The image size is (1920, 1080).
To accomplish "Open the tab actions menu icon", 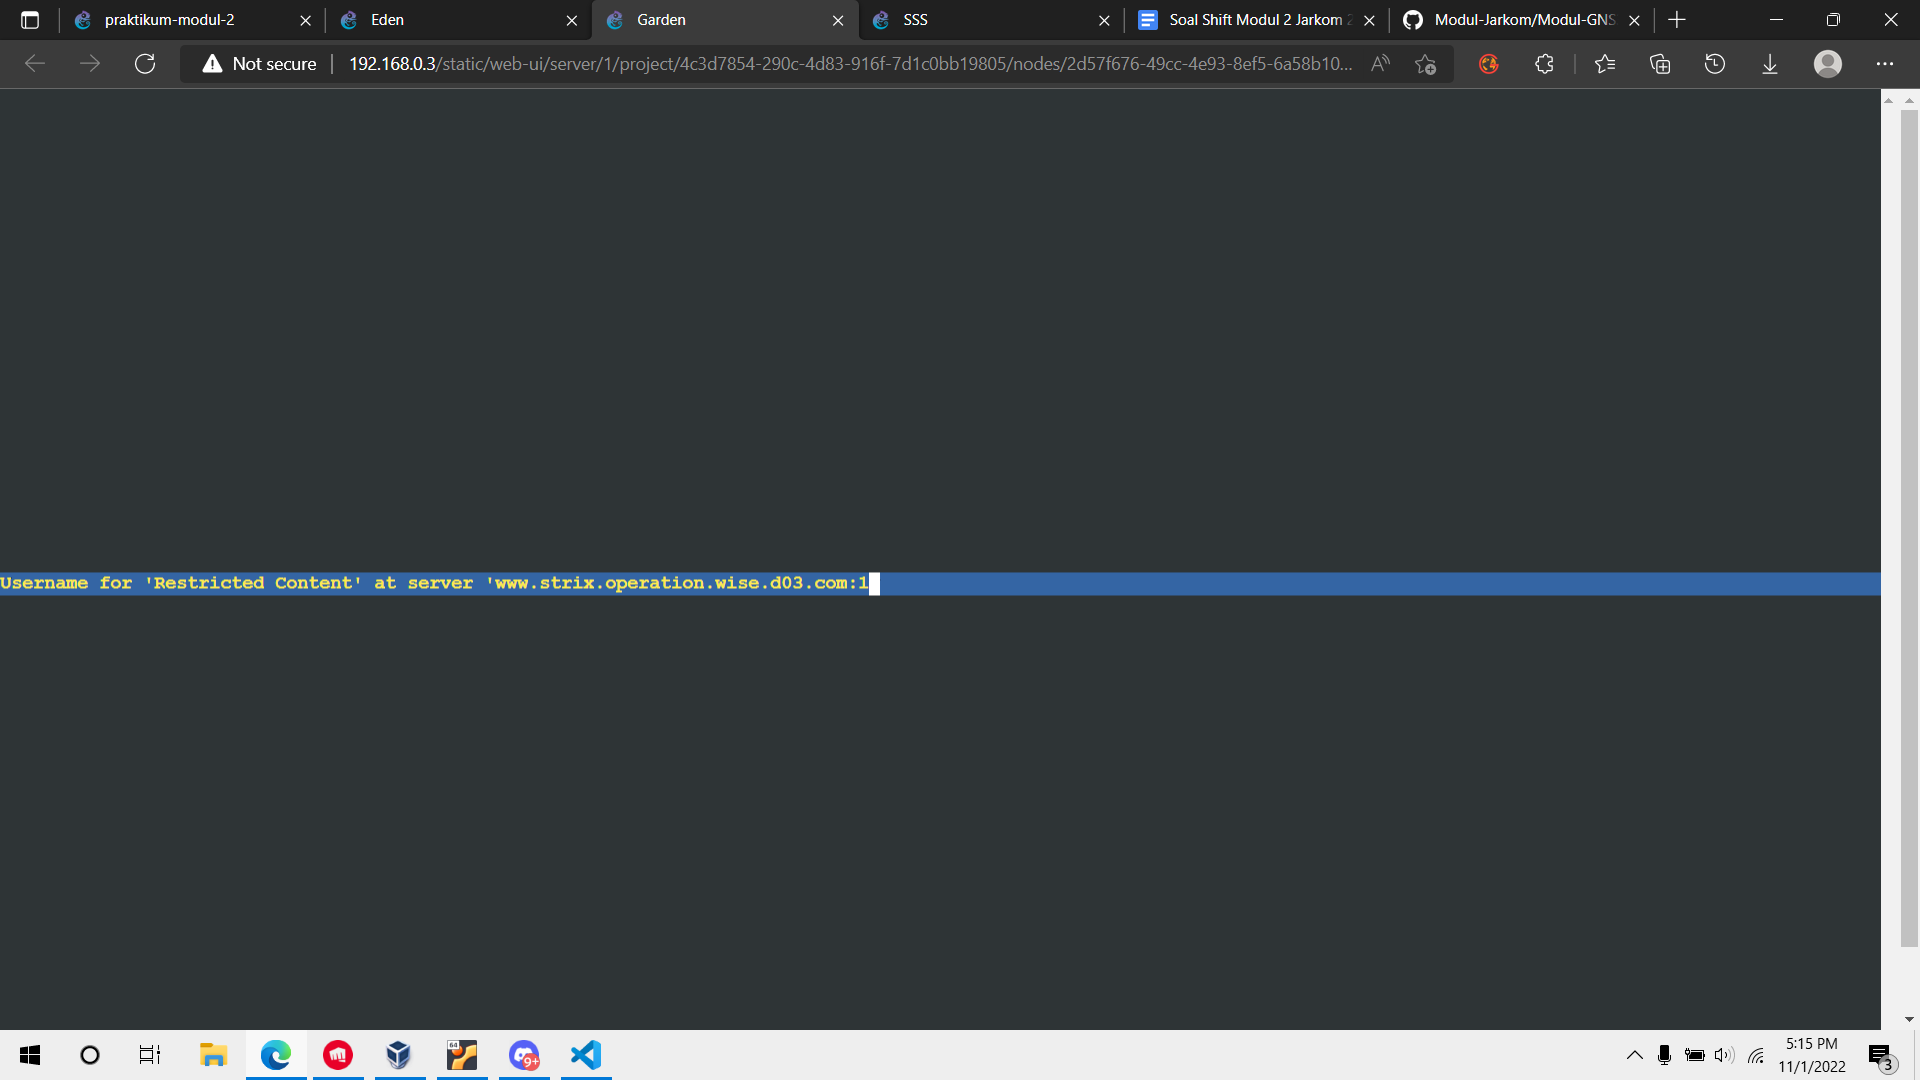I will 30,20.
